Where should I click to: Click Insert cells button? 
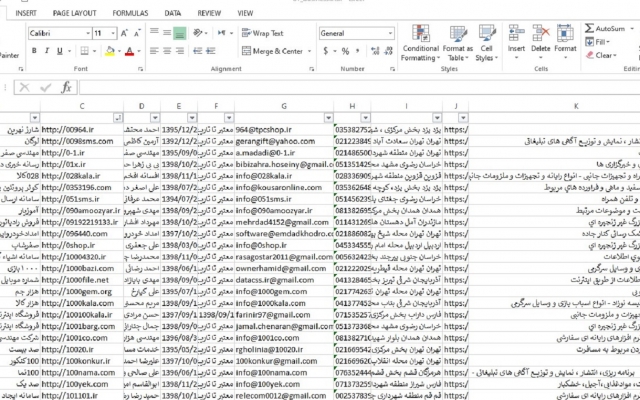point(516,42)
